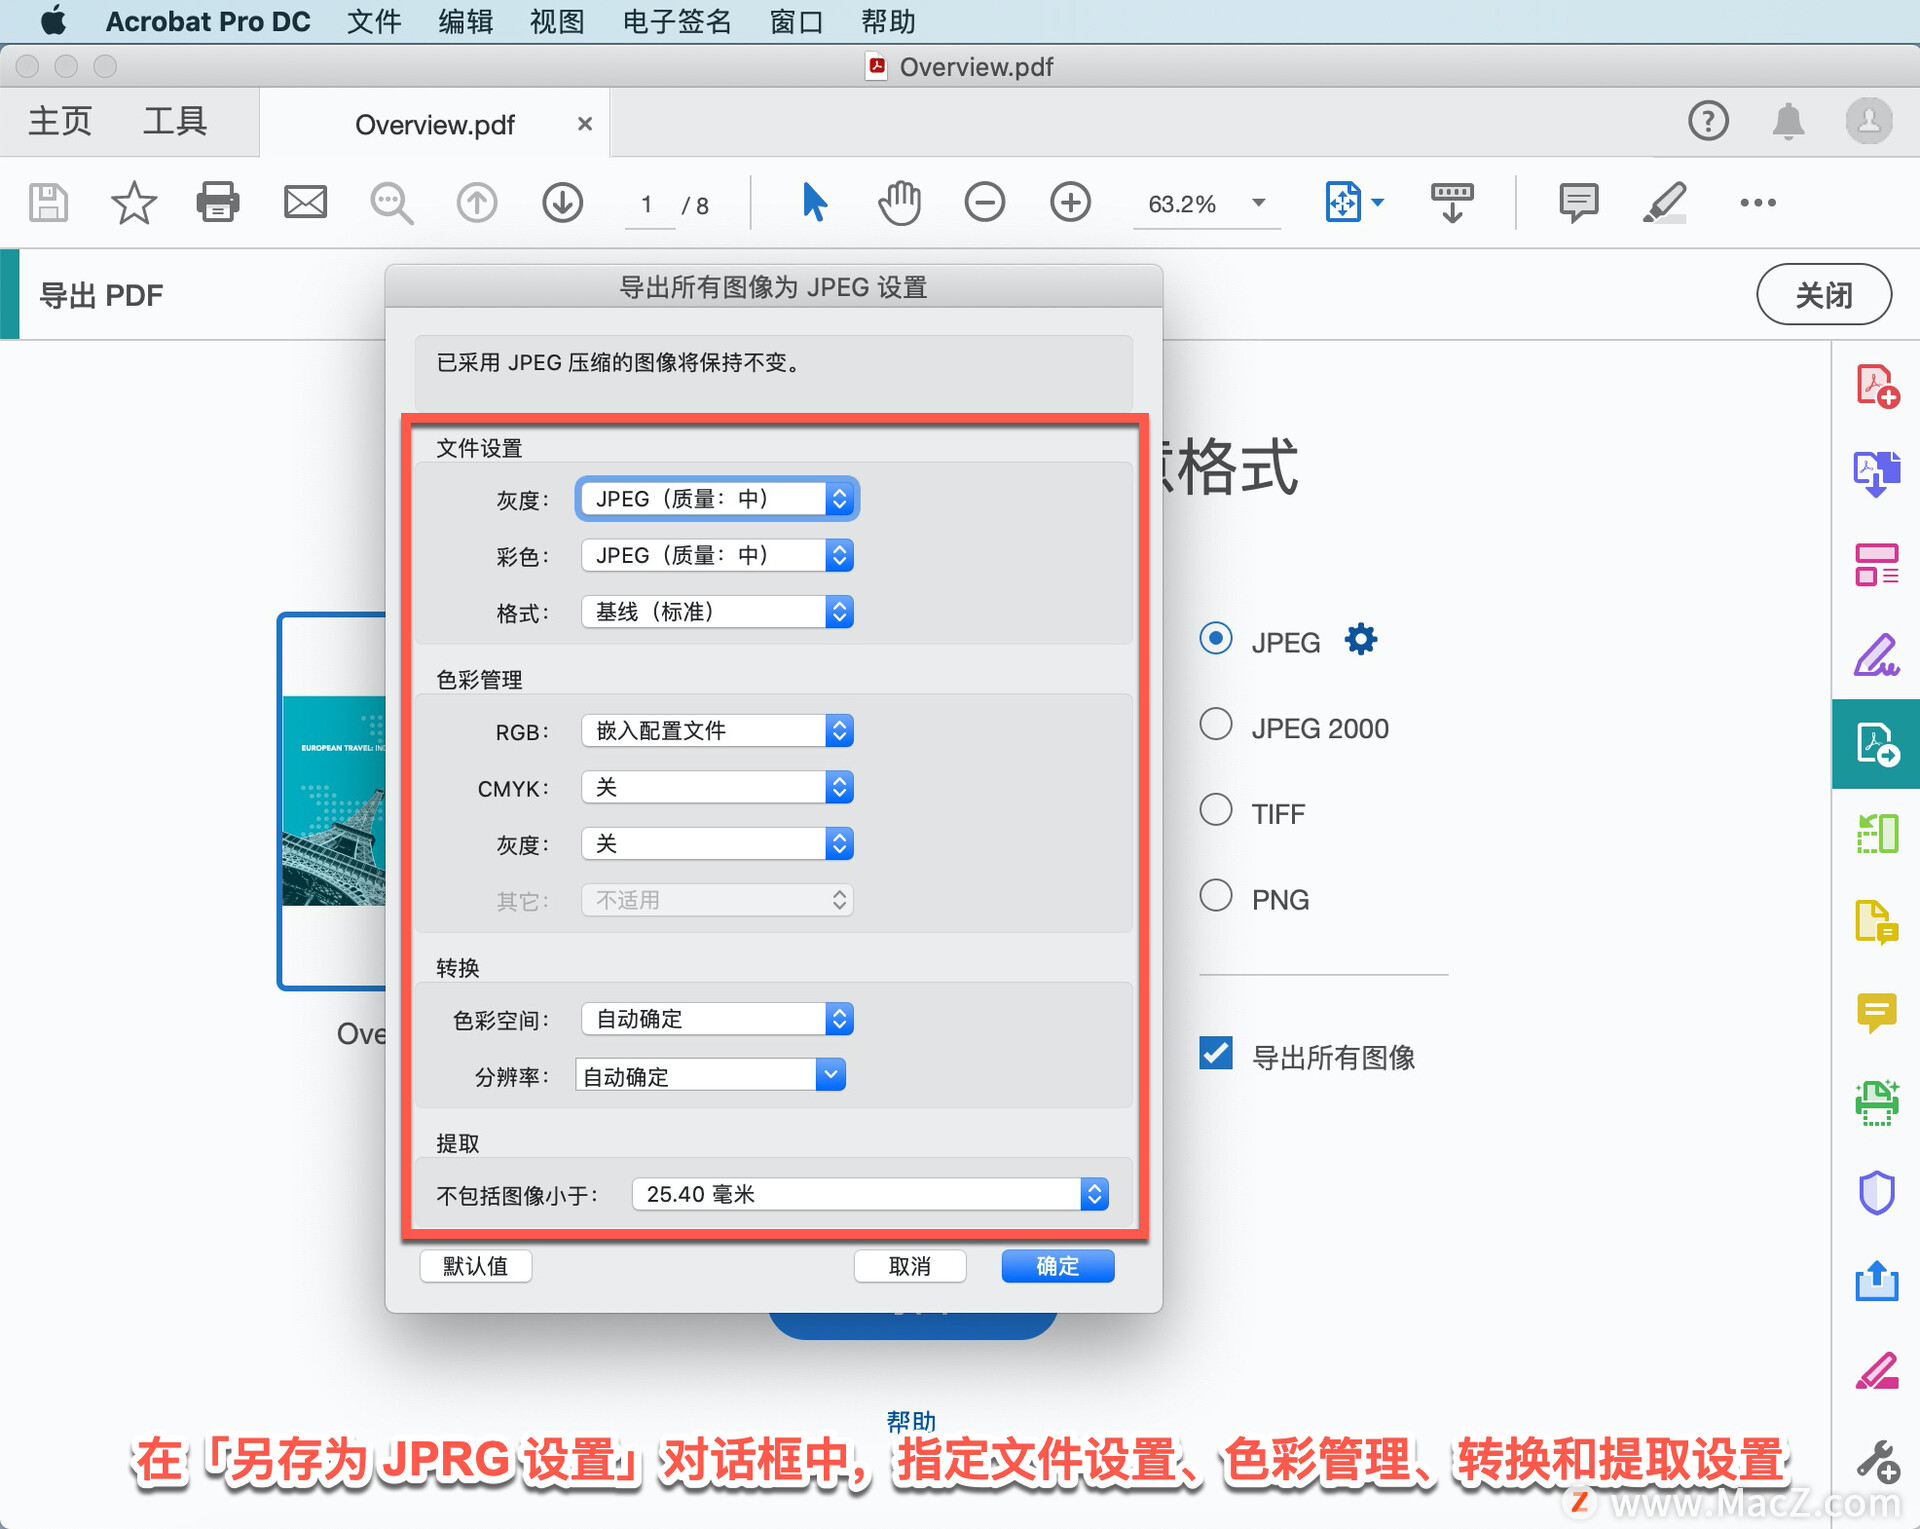Click the 默认值 button
Screen dimensions: 1920x1529
(x=475, y=1266)
